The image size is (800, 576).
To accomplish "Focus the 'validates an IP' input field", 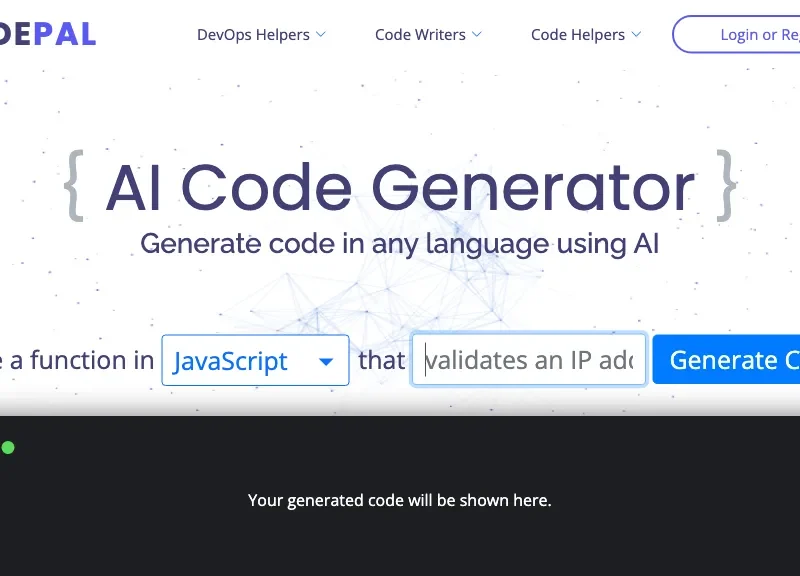I will pos(529,360).
